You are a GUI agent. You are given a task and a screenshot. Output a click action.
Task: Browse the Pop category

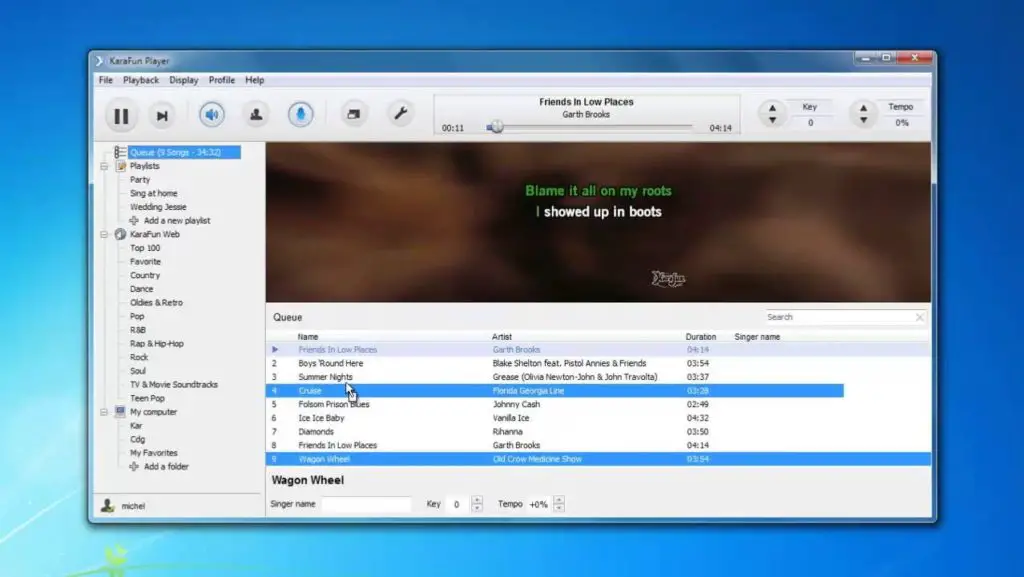137,317
